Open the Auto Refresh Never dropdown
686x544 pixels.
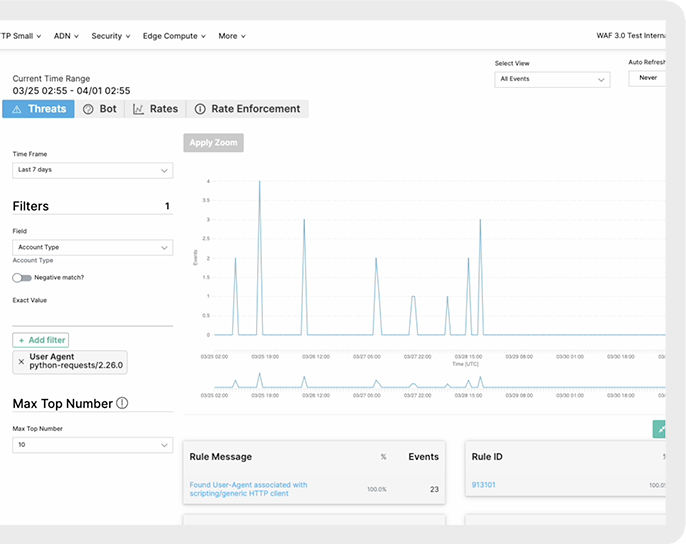pyautogui.click(x=647, y=78)
